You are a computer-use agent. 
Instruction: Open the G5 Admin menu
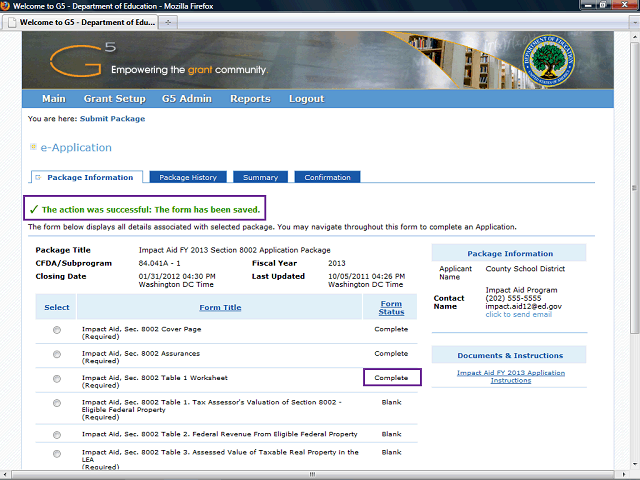pos(188,99)
